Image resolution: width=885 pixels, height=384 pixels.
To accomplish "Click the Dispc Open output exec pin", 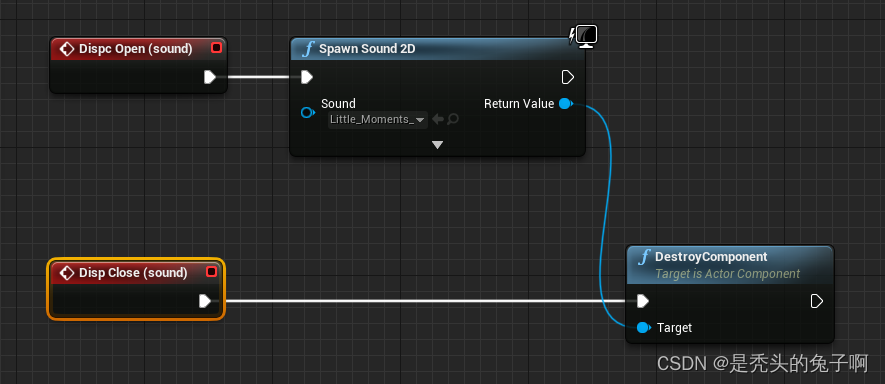I will (x=210, y=77).
